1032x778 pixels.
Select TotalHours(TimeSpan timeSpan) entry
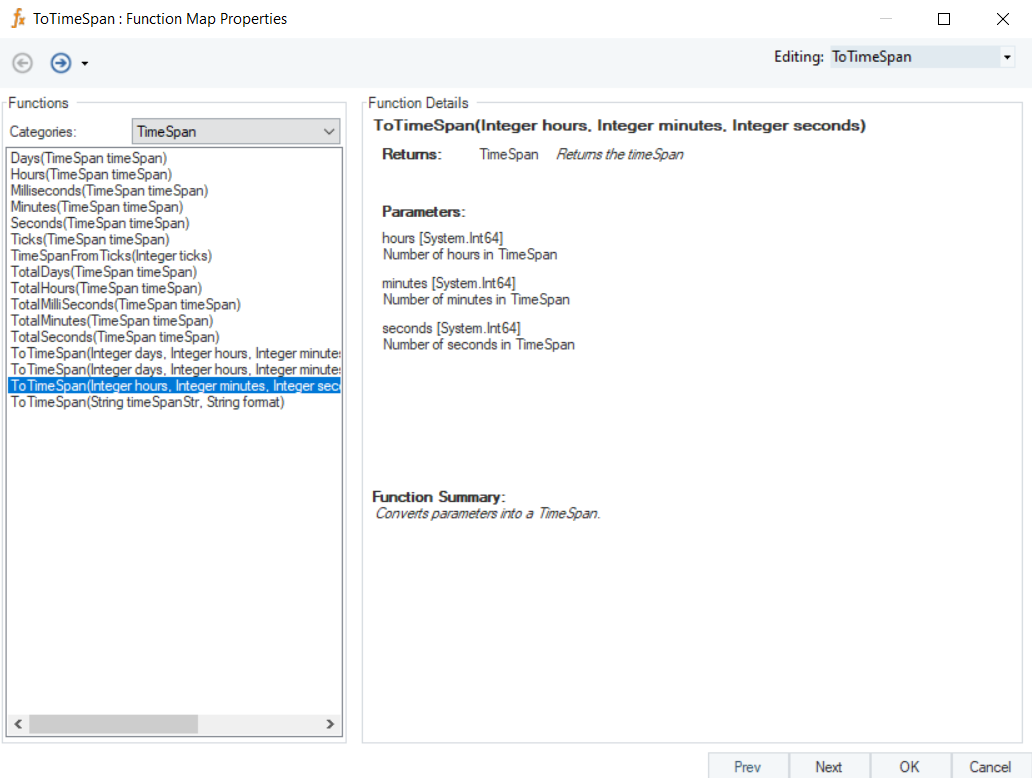pos(105,288)
